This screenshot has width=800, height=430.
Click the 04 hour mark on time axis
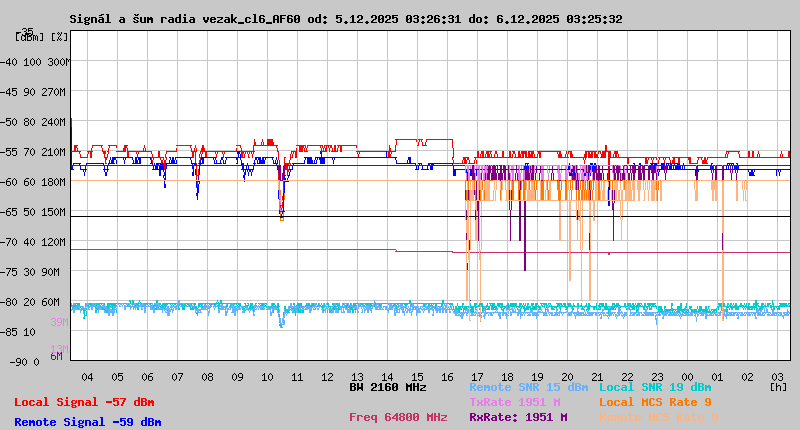tap(87, 377)
